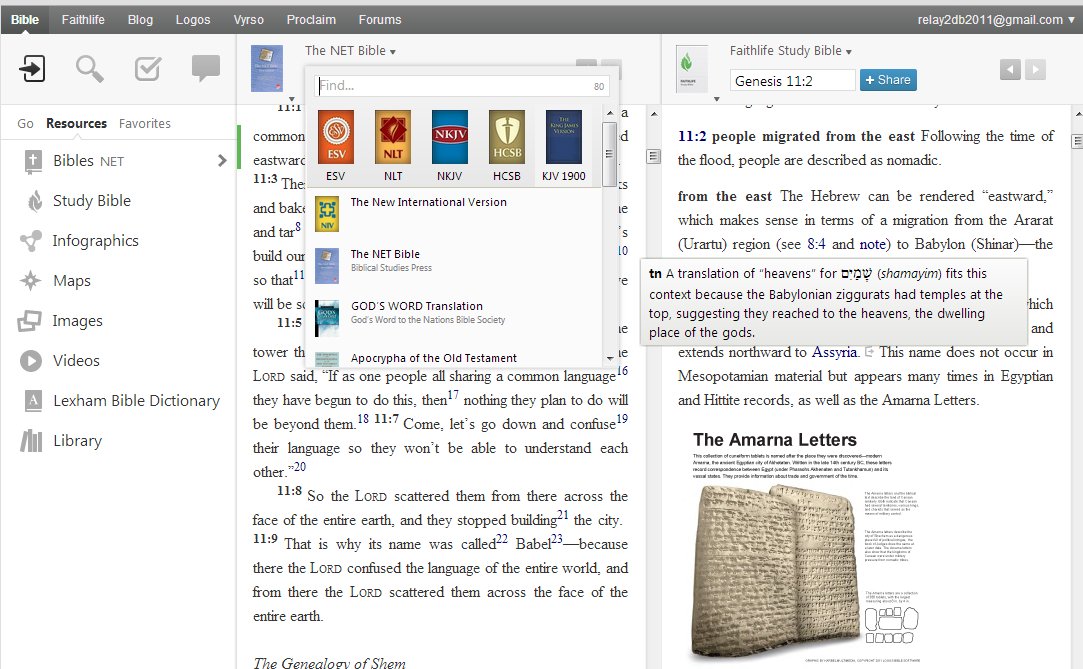Viewport: 1083px width, 669px height.
Task: Switch to the Go tab
Action: pos(26,124)
